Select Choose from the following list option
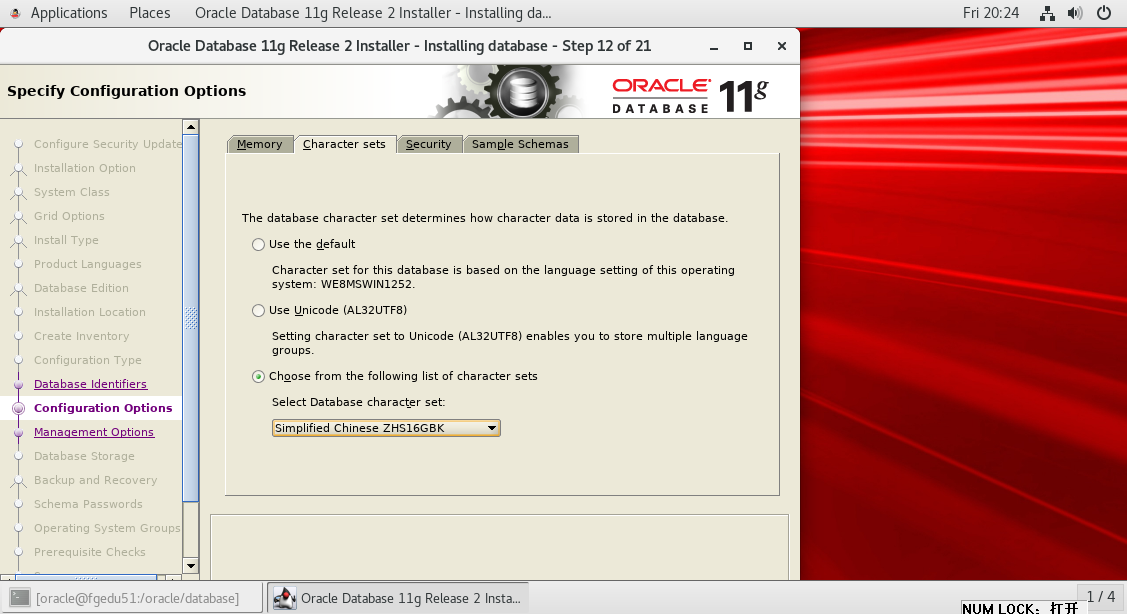 258,377
